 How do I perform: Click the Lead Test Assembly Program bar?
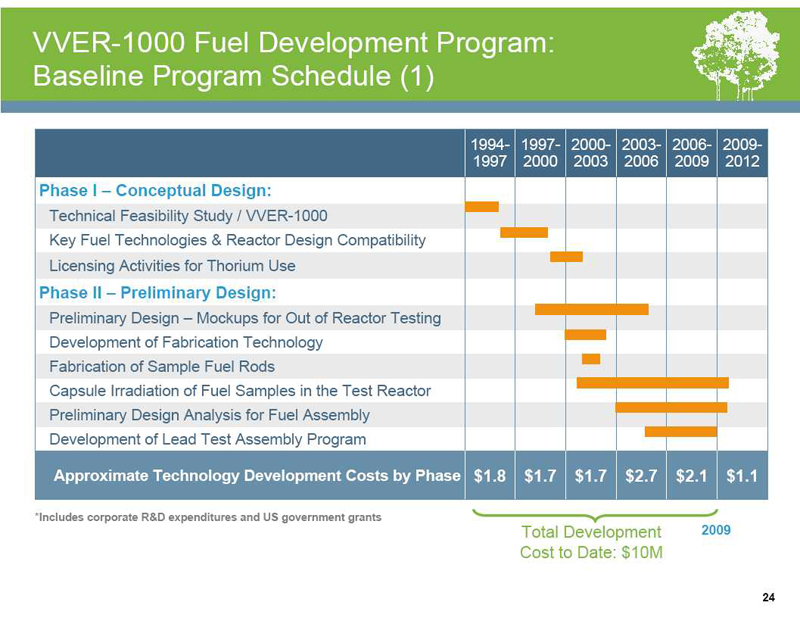pos(680,432)
